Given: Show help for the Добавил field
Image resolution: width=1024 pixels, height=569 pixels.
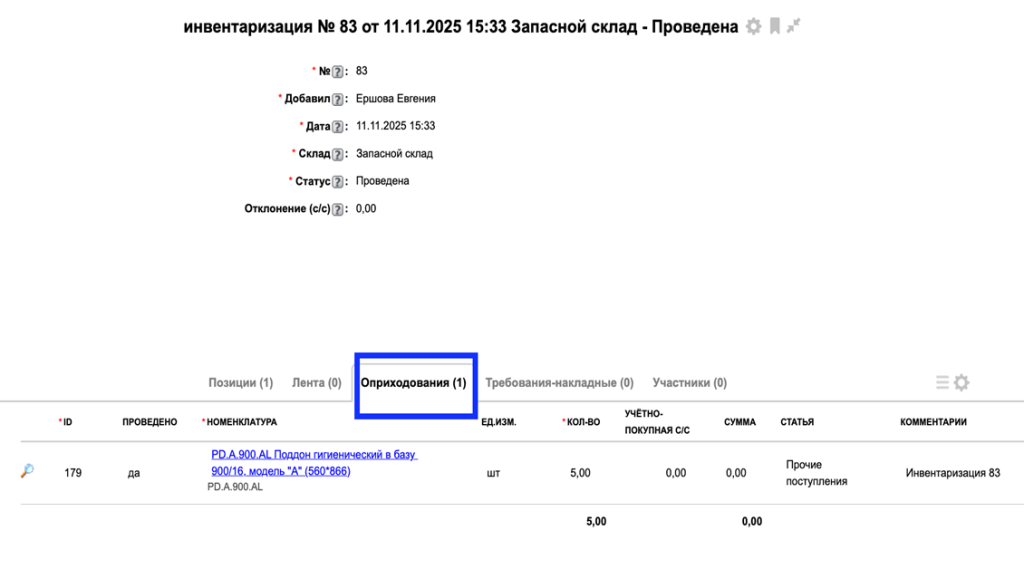Looking at the screenshot, I should click(338, 99).
